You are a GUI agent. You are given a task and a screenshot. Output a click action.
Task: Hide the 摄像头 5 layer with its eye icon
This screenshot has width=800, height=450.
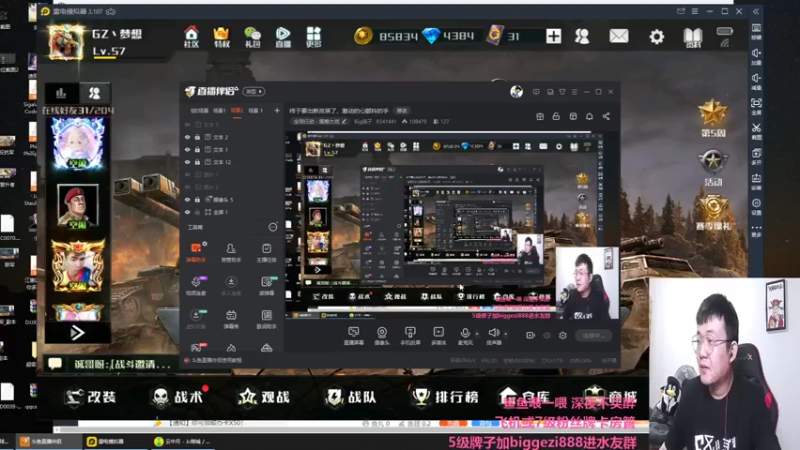tap(187, 199)
